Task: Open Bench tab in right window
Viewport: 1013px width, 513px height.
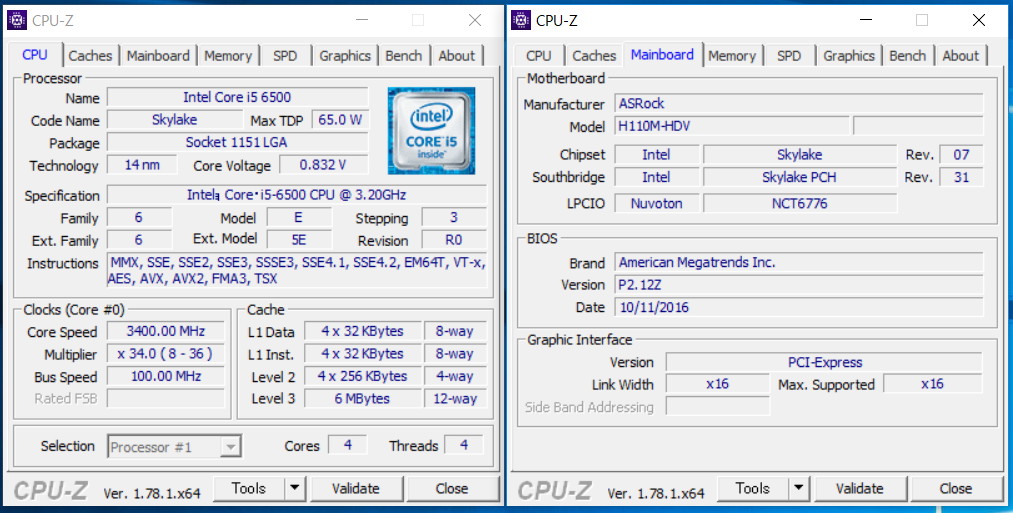Action: point(908,56)
